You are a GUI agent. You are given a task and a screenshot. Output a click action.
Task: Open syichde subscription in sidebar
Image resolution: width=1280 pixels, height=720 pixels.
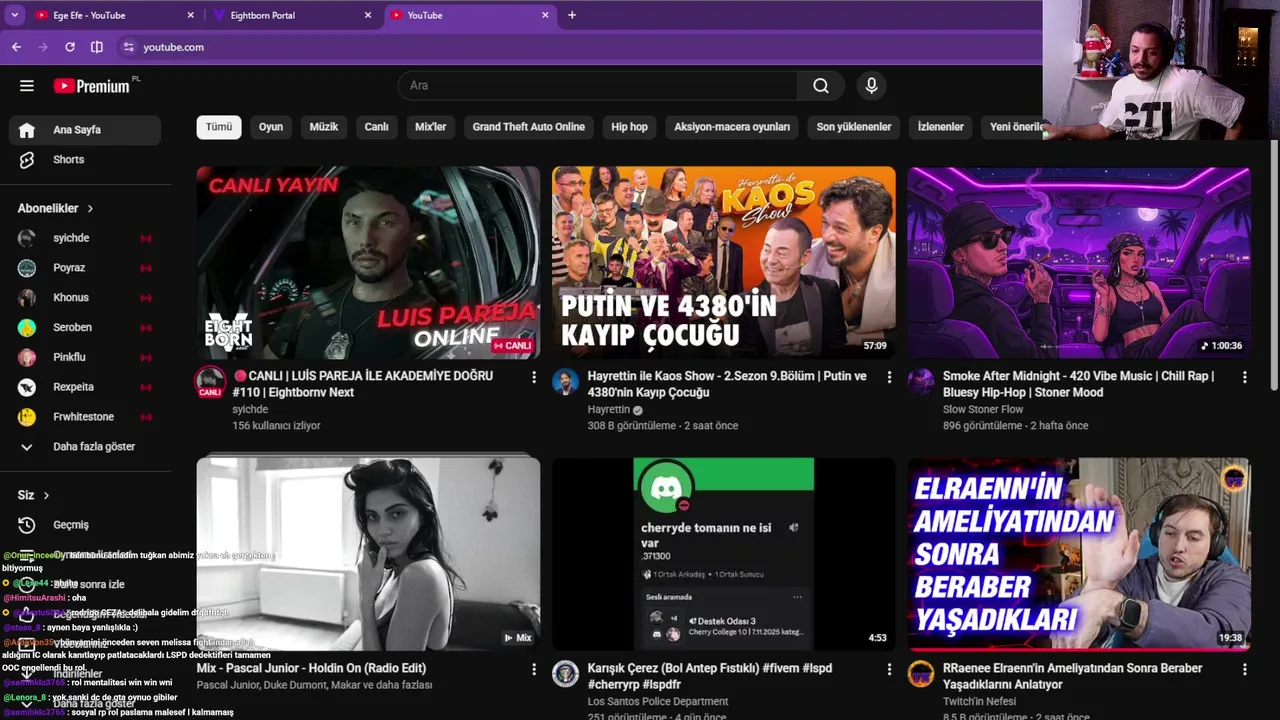pos(85,238)
